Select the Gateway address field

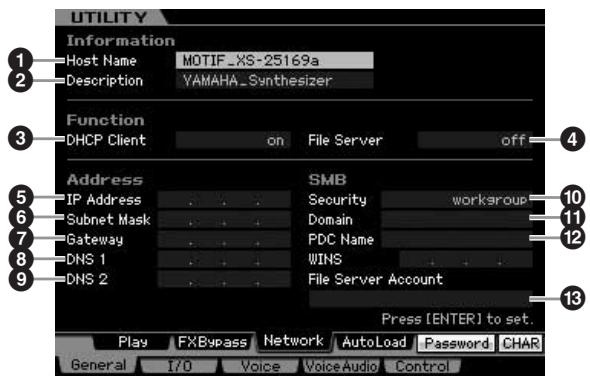pyautogui.click(x=224, y=240)
